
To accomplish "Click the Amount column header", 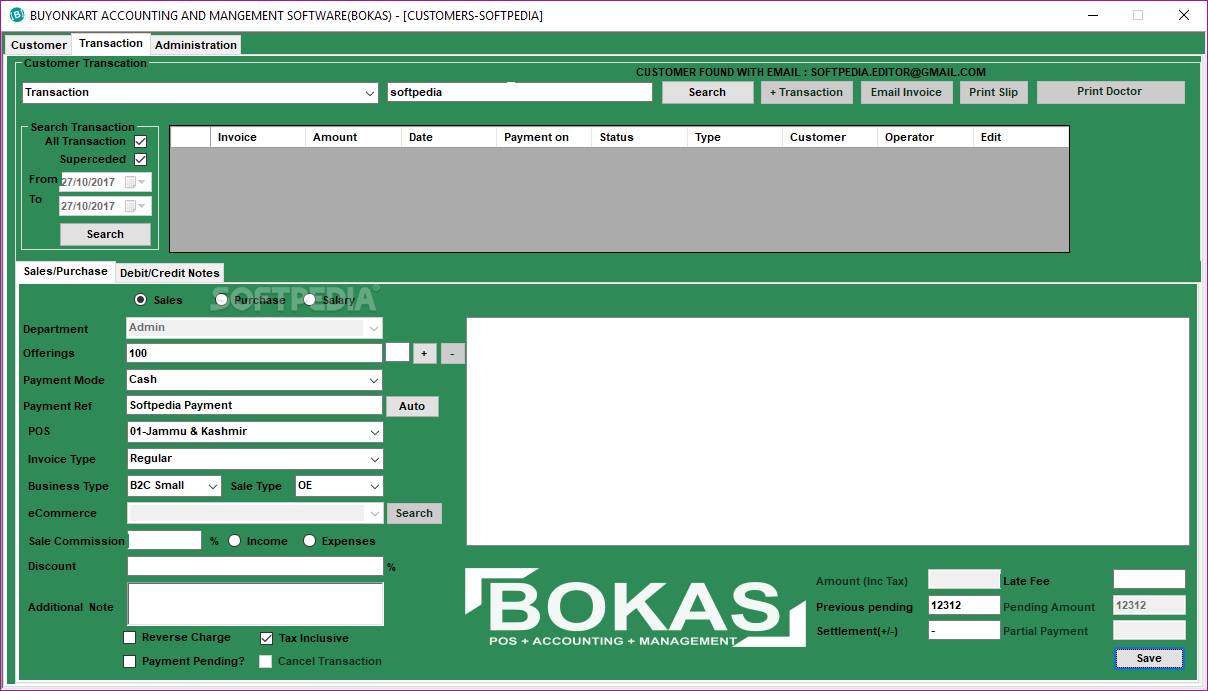I will 353,137.
